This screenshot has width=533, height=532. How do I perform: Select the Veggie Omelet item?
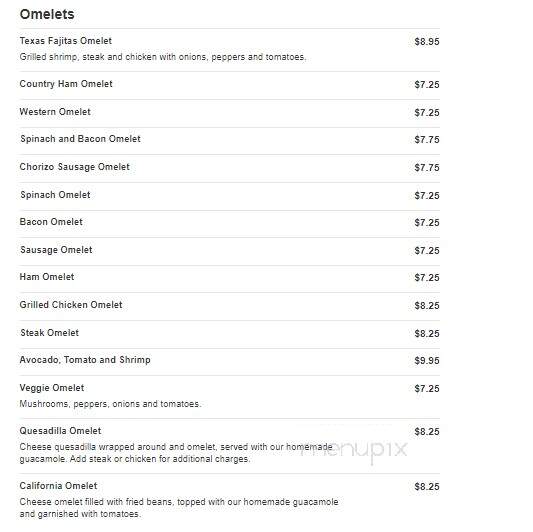pyautogui.click(x=52, y=388)
